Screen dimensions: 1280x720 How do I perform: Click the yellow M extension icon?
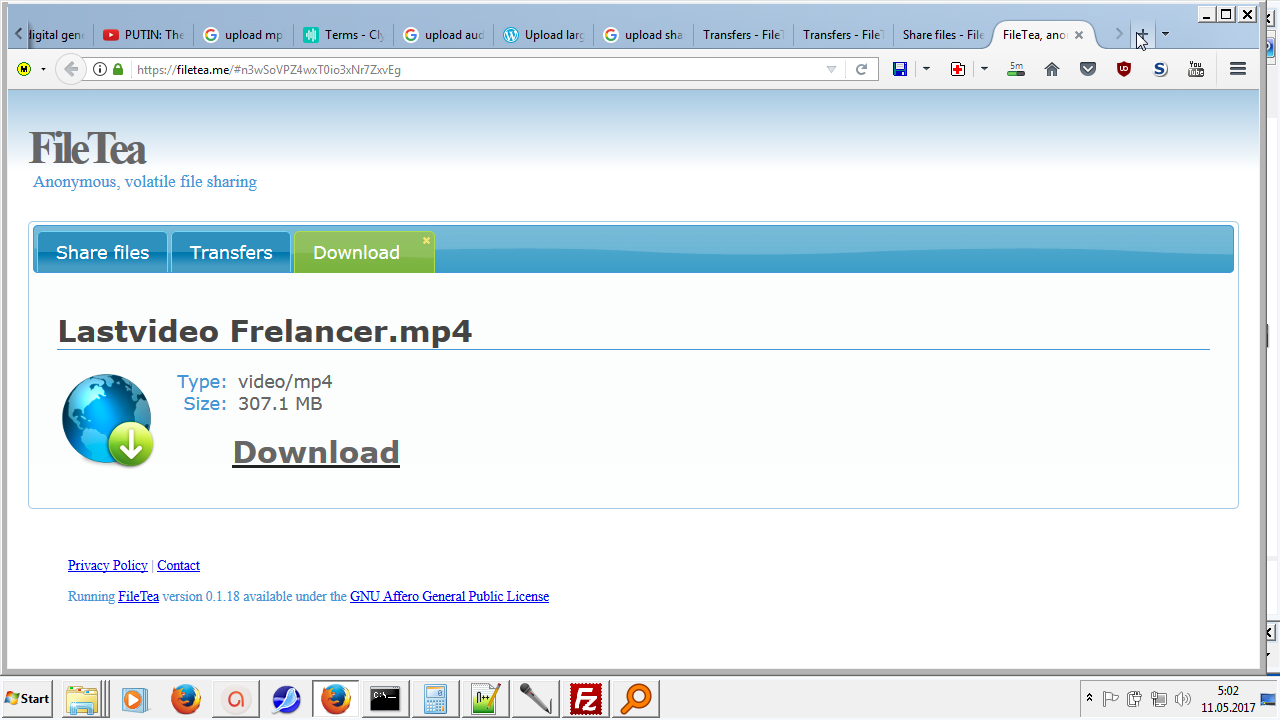24,69
